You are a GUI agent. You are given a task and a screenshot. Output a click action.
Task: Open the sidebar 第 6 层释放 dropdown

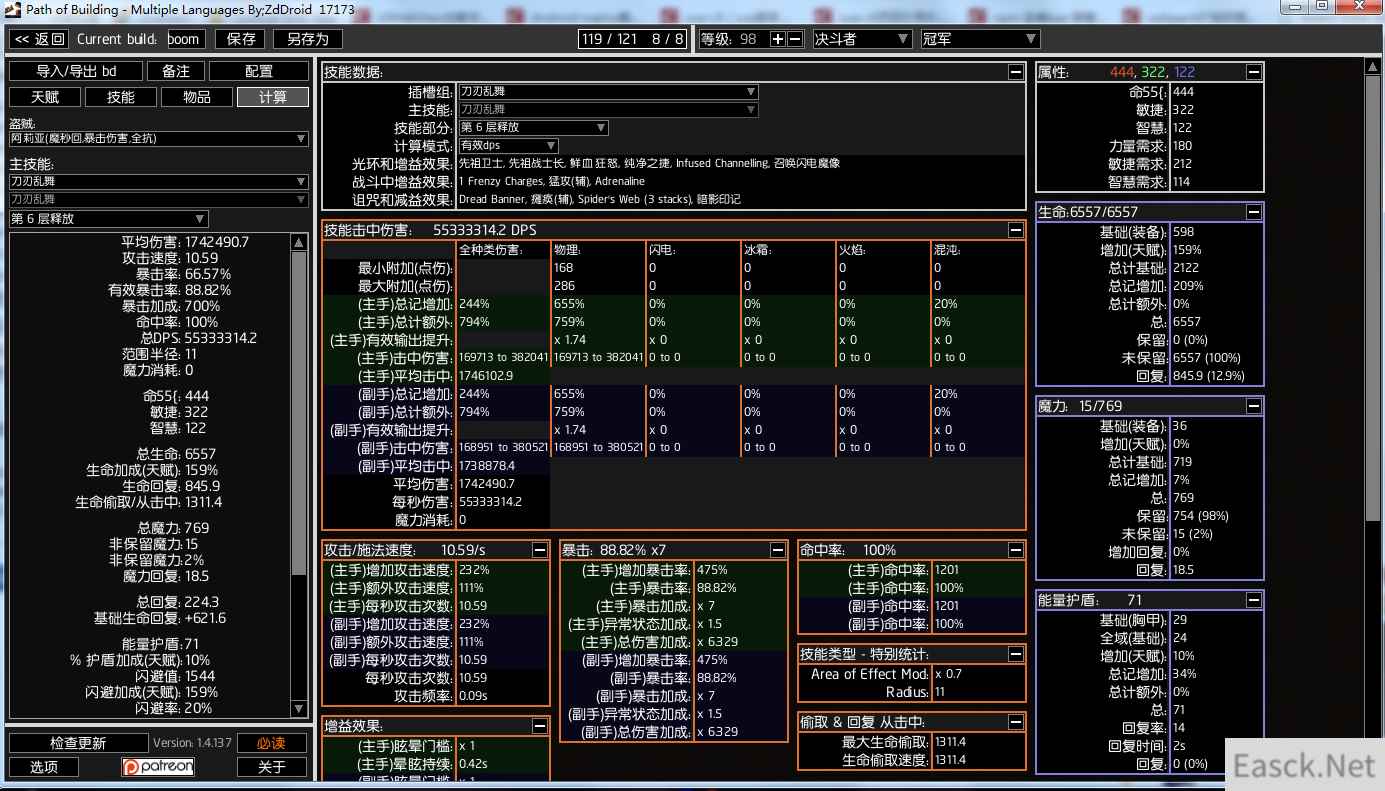coord(109,219)
